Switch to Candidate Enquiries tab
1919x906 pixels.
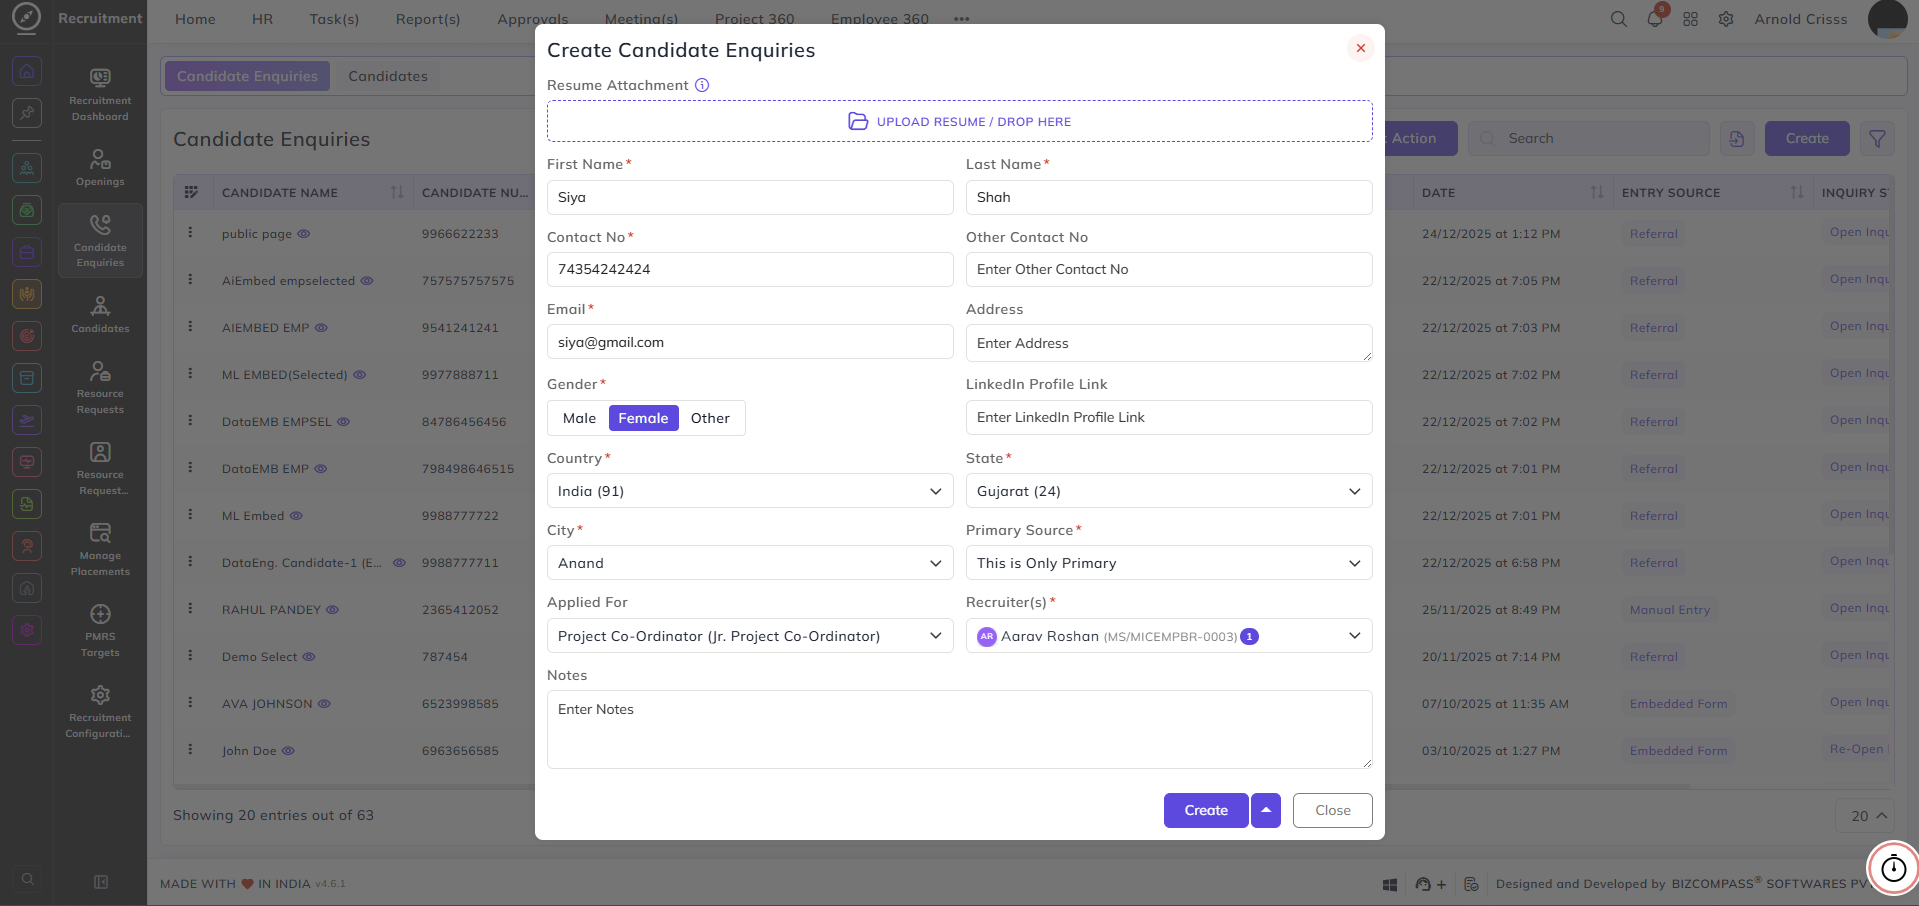pyautogui.click(x=247, y=76)
